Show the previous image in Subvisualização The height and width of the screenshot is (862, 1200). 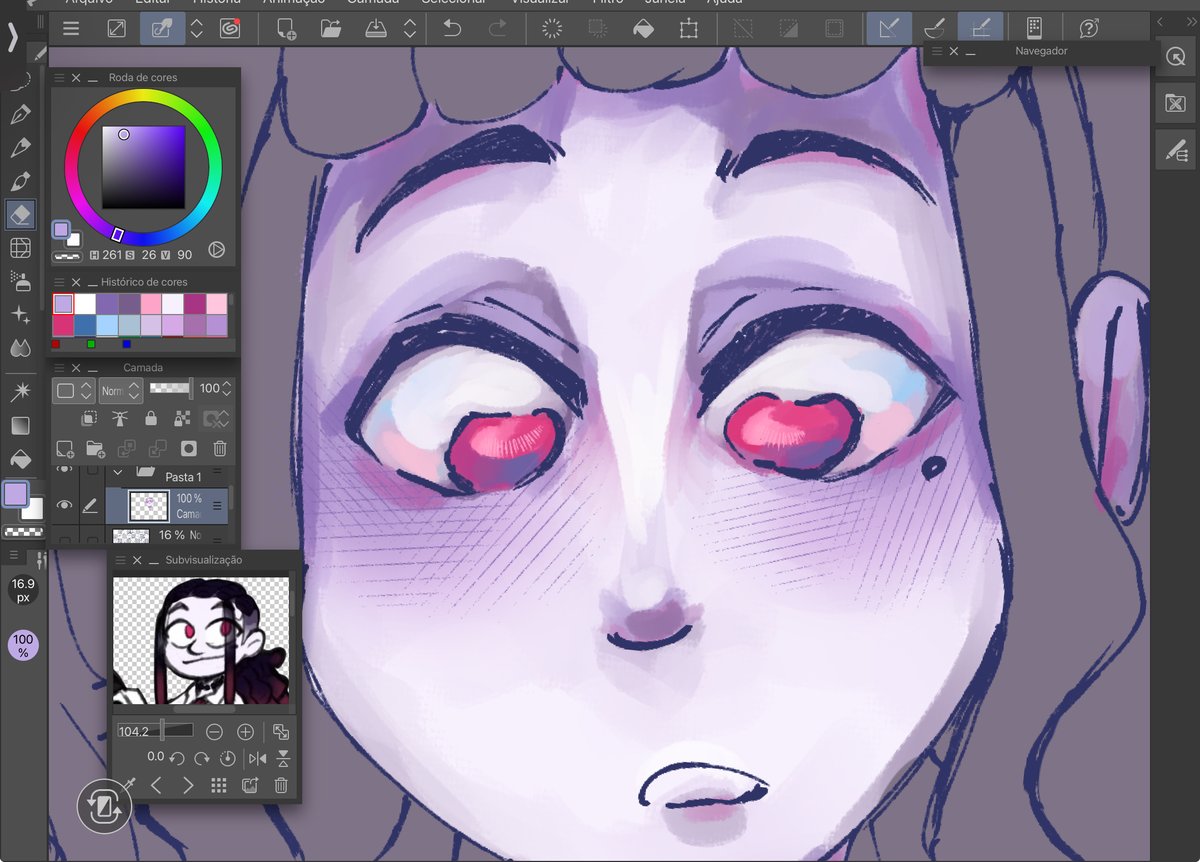pyautogui.click(x=157, y=786)
